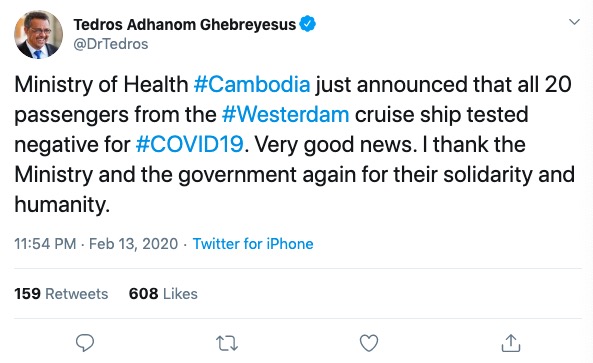Click the tweet text starting Ministry of Health

coord(295,144)
